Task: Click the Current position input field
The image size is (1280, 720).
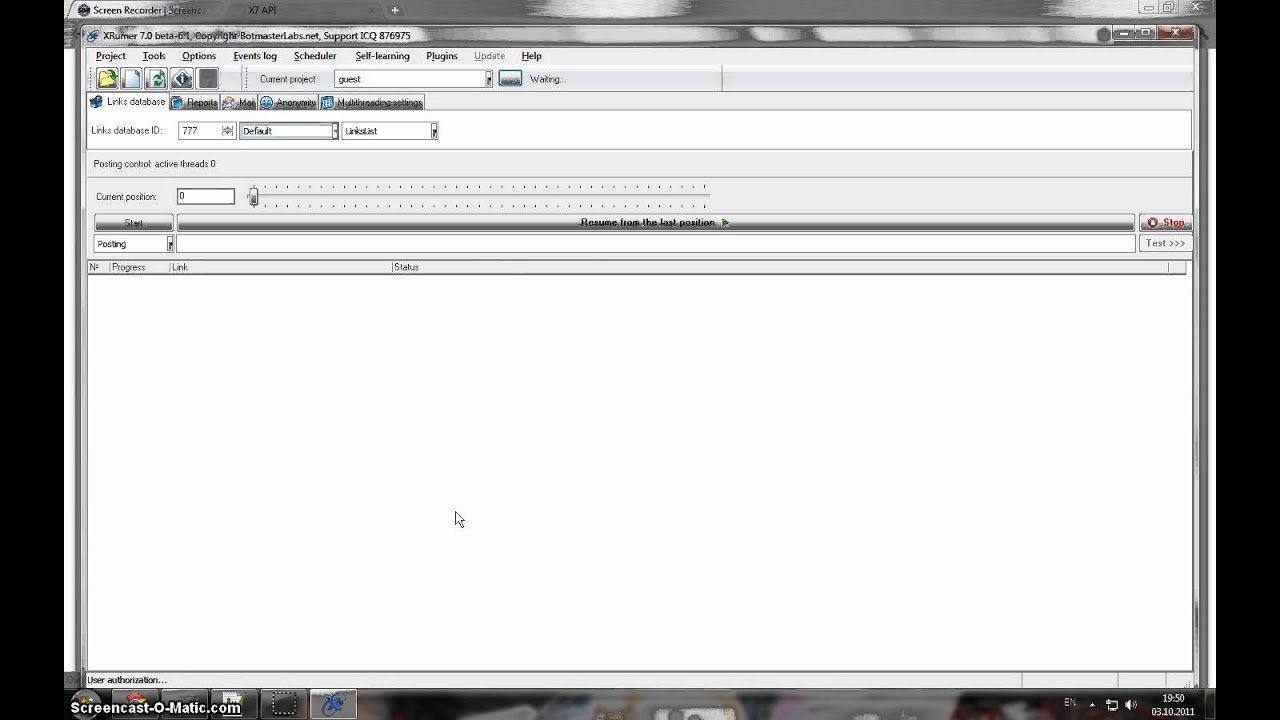Action: pos(206,196)
